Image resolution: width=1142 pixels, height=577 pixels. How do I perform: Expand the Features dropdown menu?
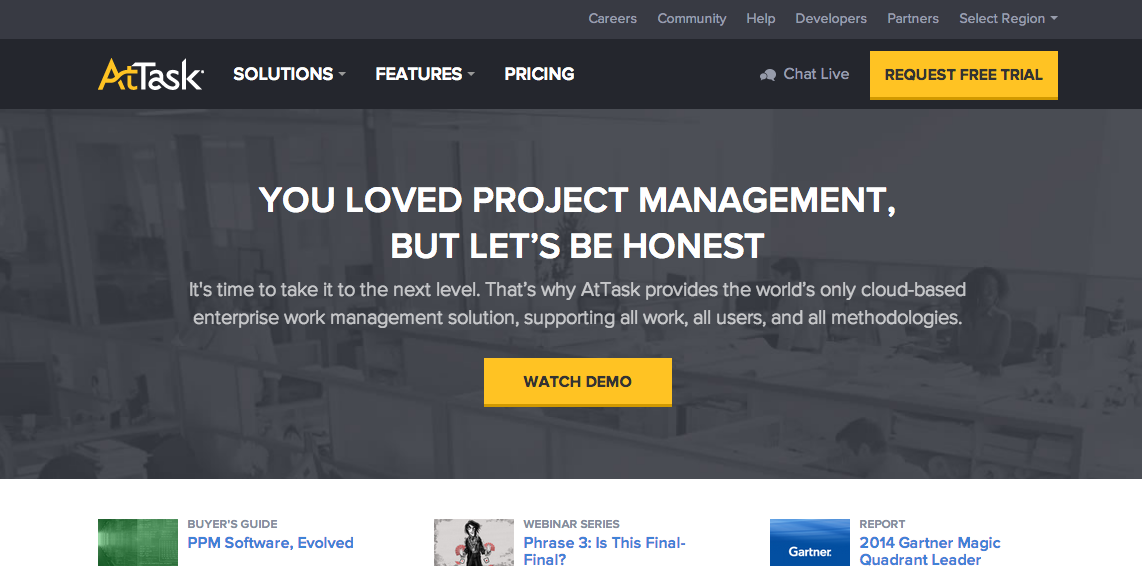[424, 74]
